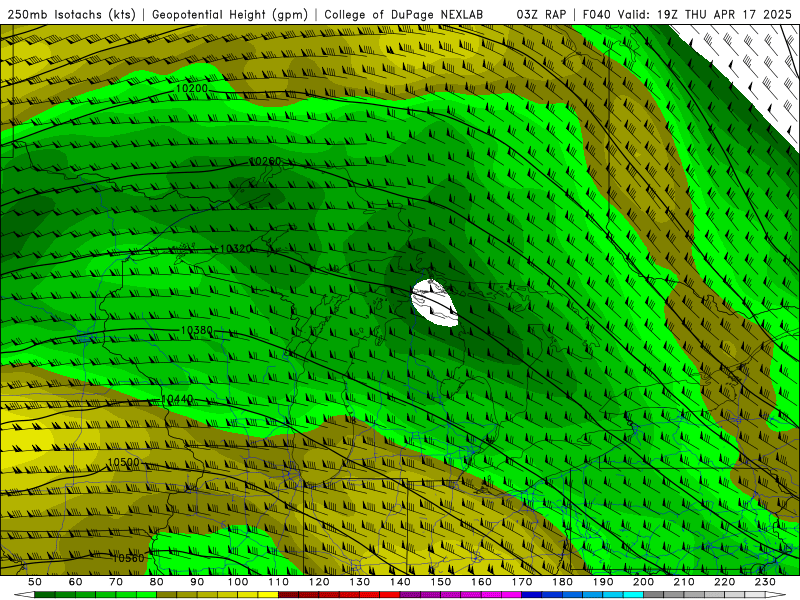Click the 100 kts colorbar label
Viewport: 800px width, 600px height.
click(x=238, y=582)
